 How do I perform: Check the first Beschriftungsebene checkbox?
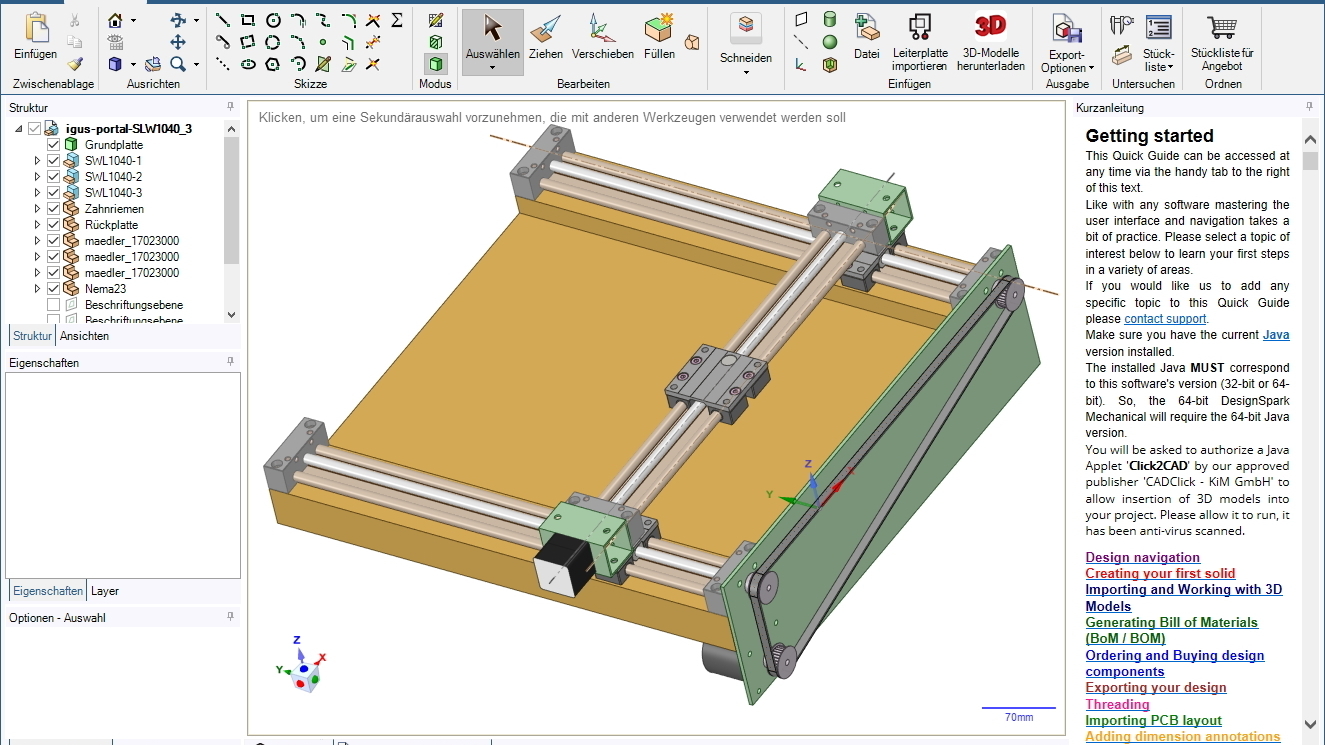pyautogui.click(x=54, y=305)
